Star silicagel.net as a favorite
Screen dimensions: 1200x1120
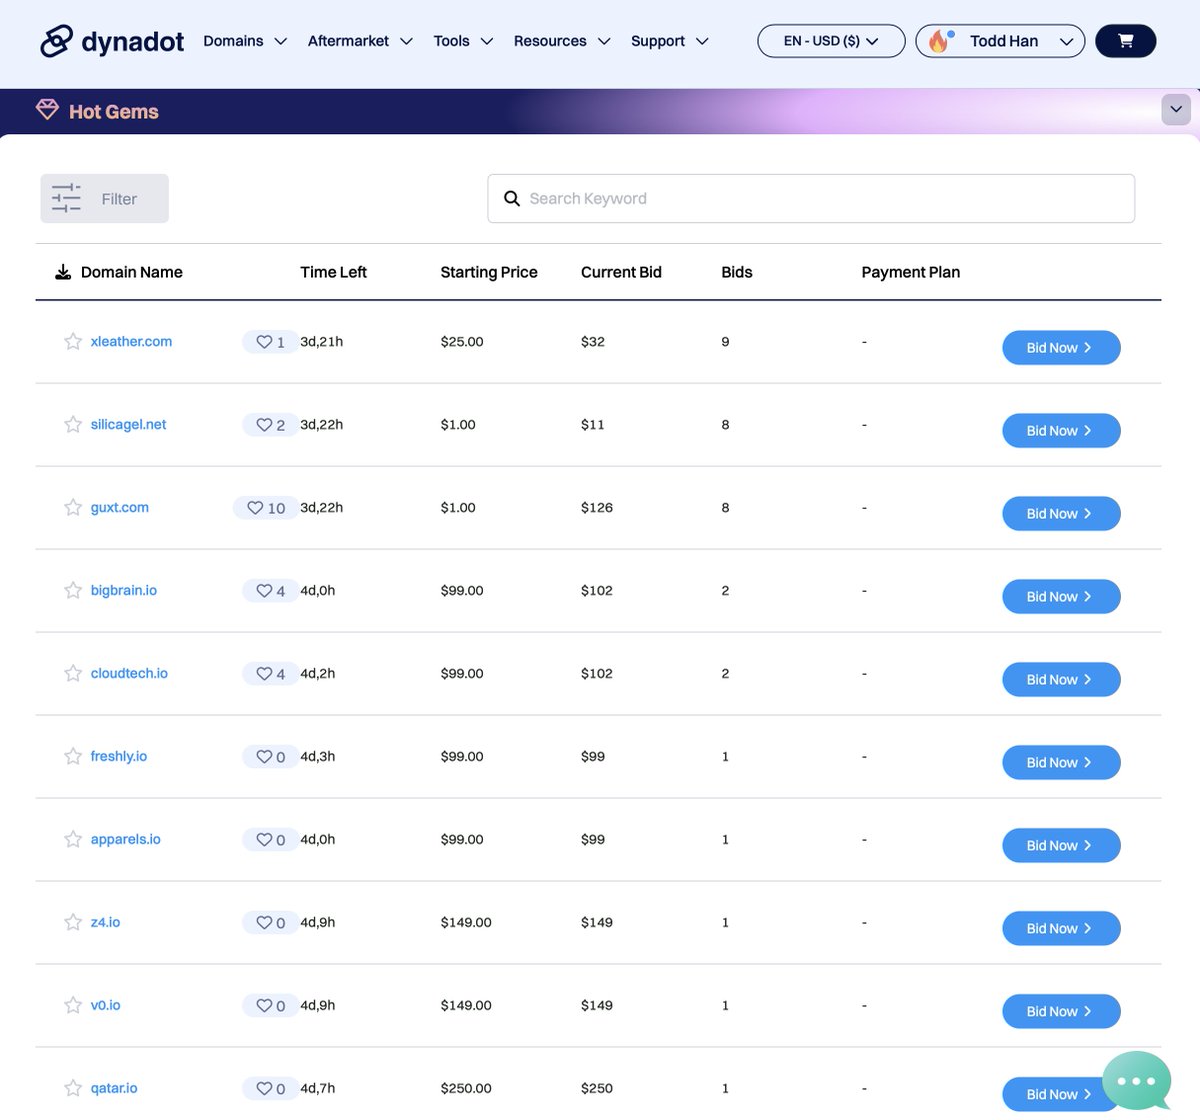tap(73, 424)
